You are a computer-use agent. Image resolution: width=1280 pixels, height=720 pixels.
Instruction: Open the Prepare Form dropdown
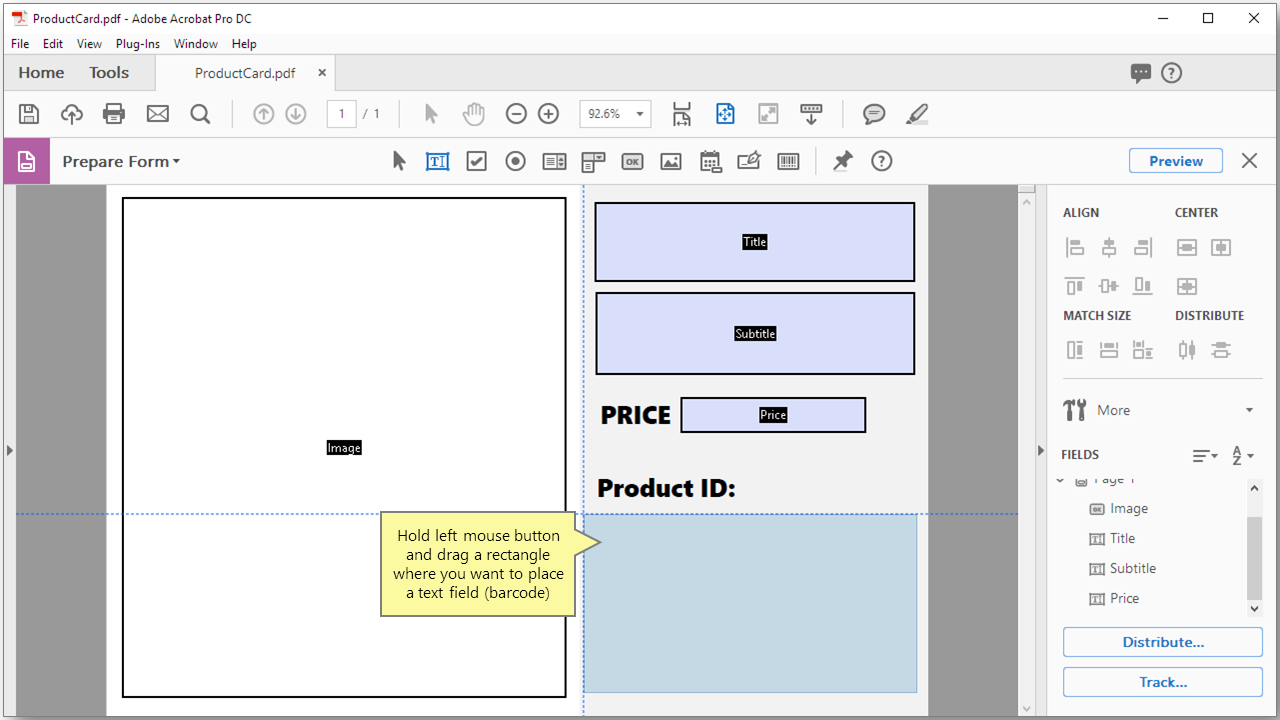[121, 160]
